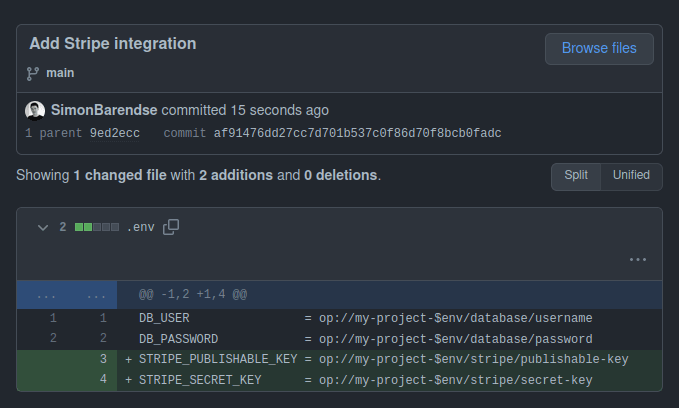Image resolution: width=679 pixels, height=408 pixels.
Task: Click '2 additions' summary text
Action: pos(236,175)
